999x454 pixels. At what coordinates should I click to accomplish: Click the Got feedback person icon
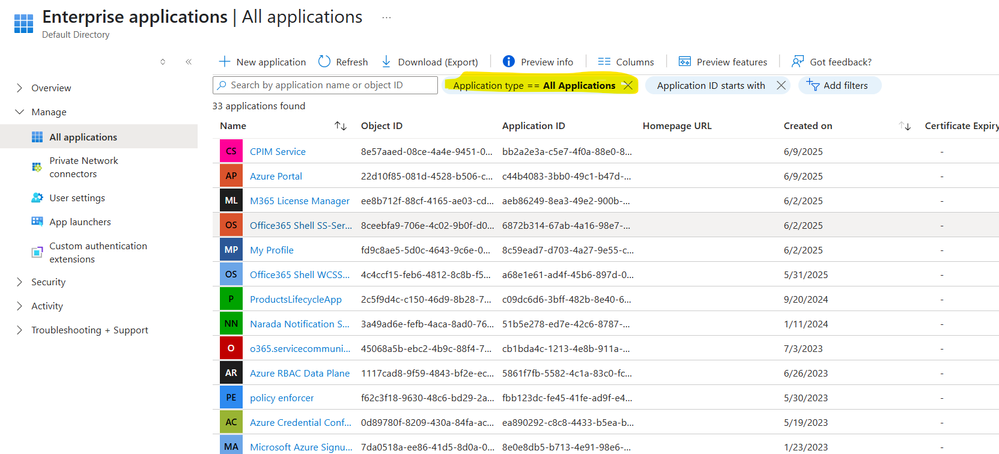tap(798, 62)
